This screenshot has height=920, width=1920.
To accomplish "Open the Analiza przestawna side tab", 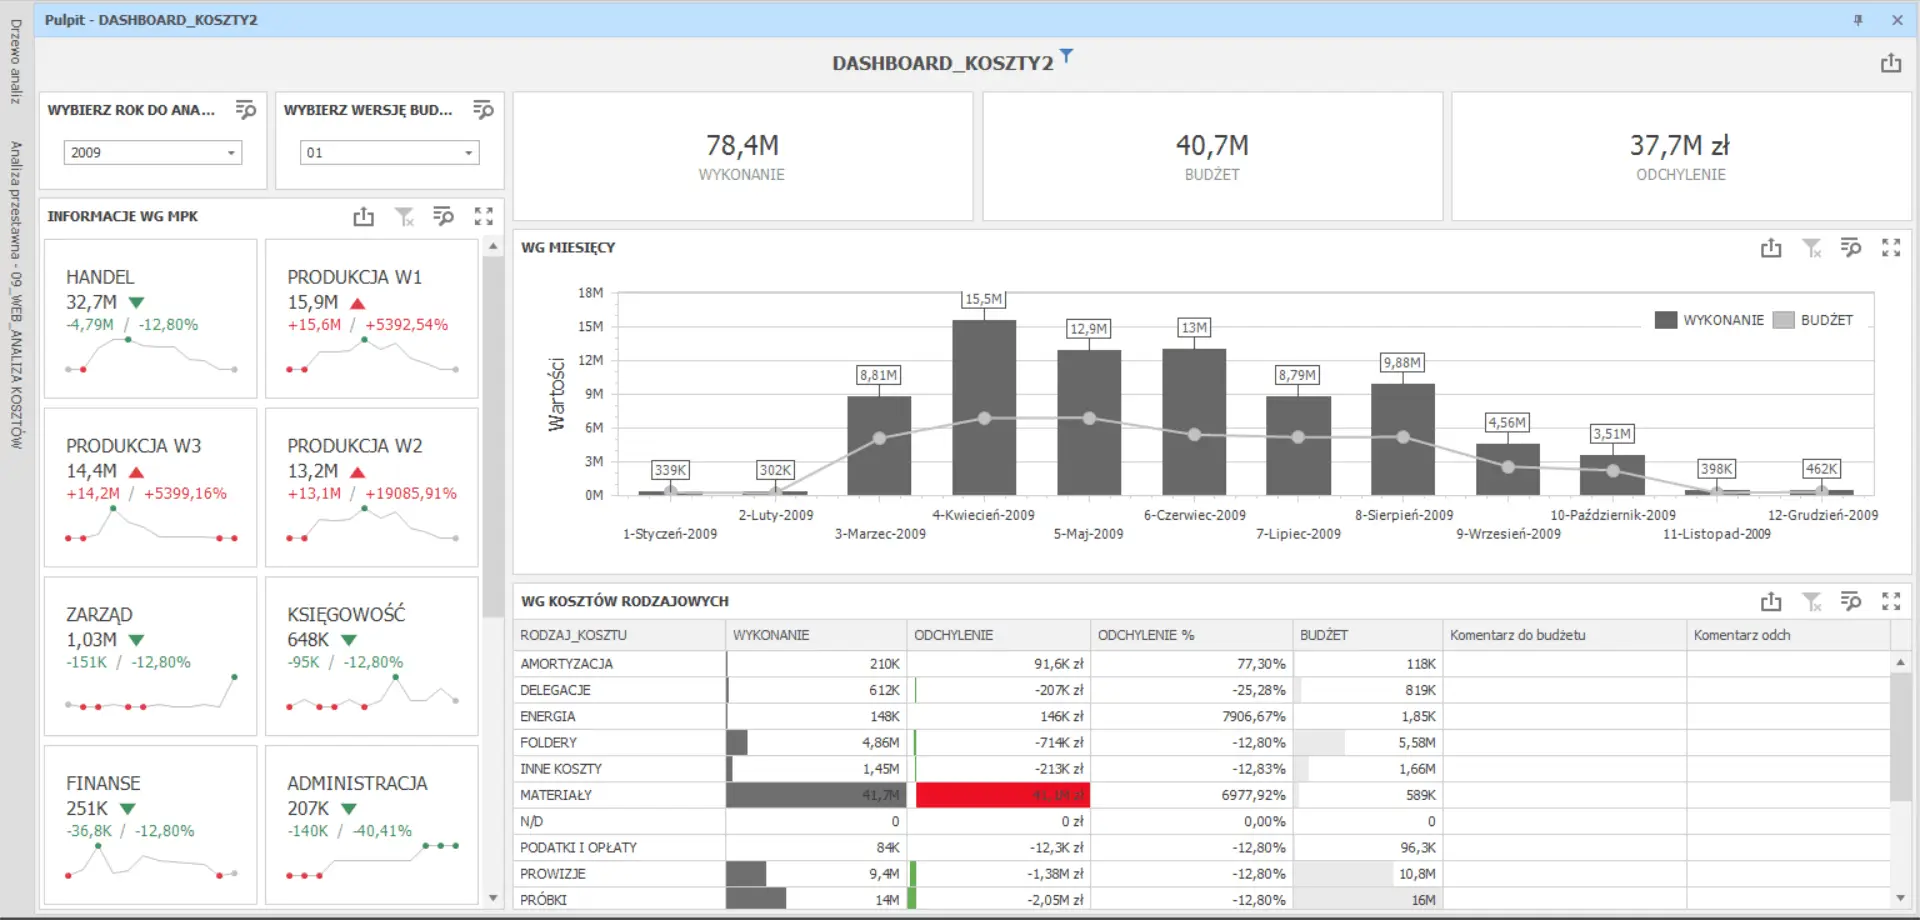I will click(16, 295).
